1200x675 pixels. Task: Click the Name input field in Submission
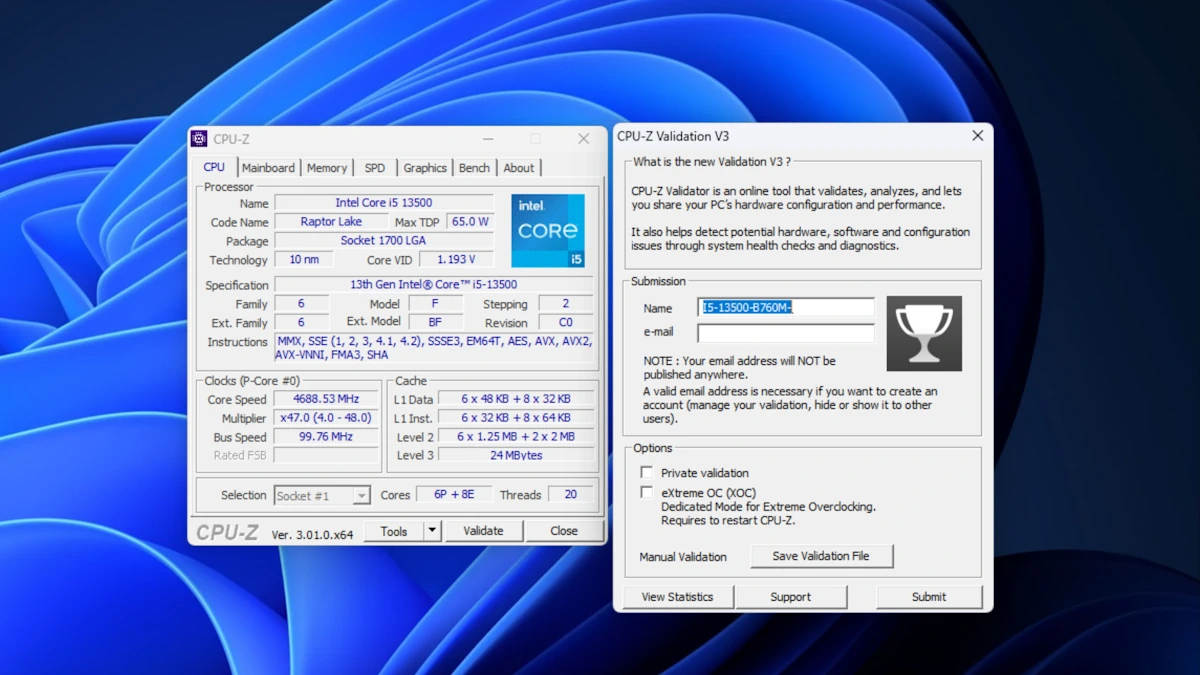(786, 308)
